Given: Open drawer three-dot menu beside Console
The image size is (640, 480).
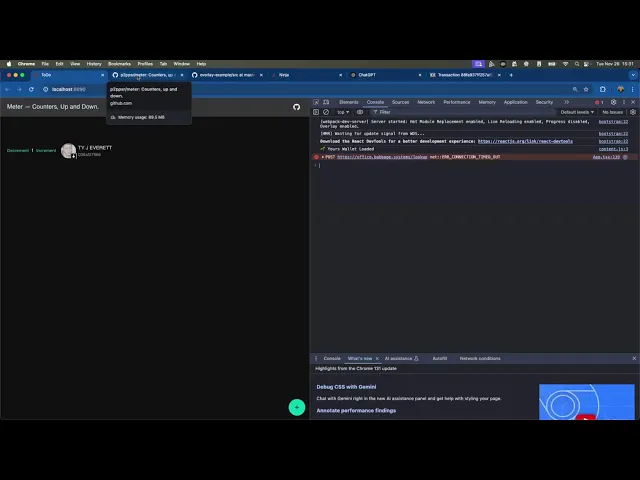Looking at the screenshot, I should pos(316,358).
